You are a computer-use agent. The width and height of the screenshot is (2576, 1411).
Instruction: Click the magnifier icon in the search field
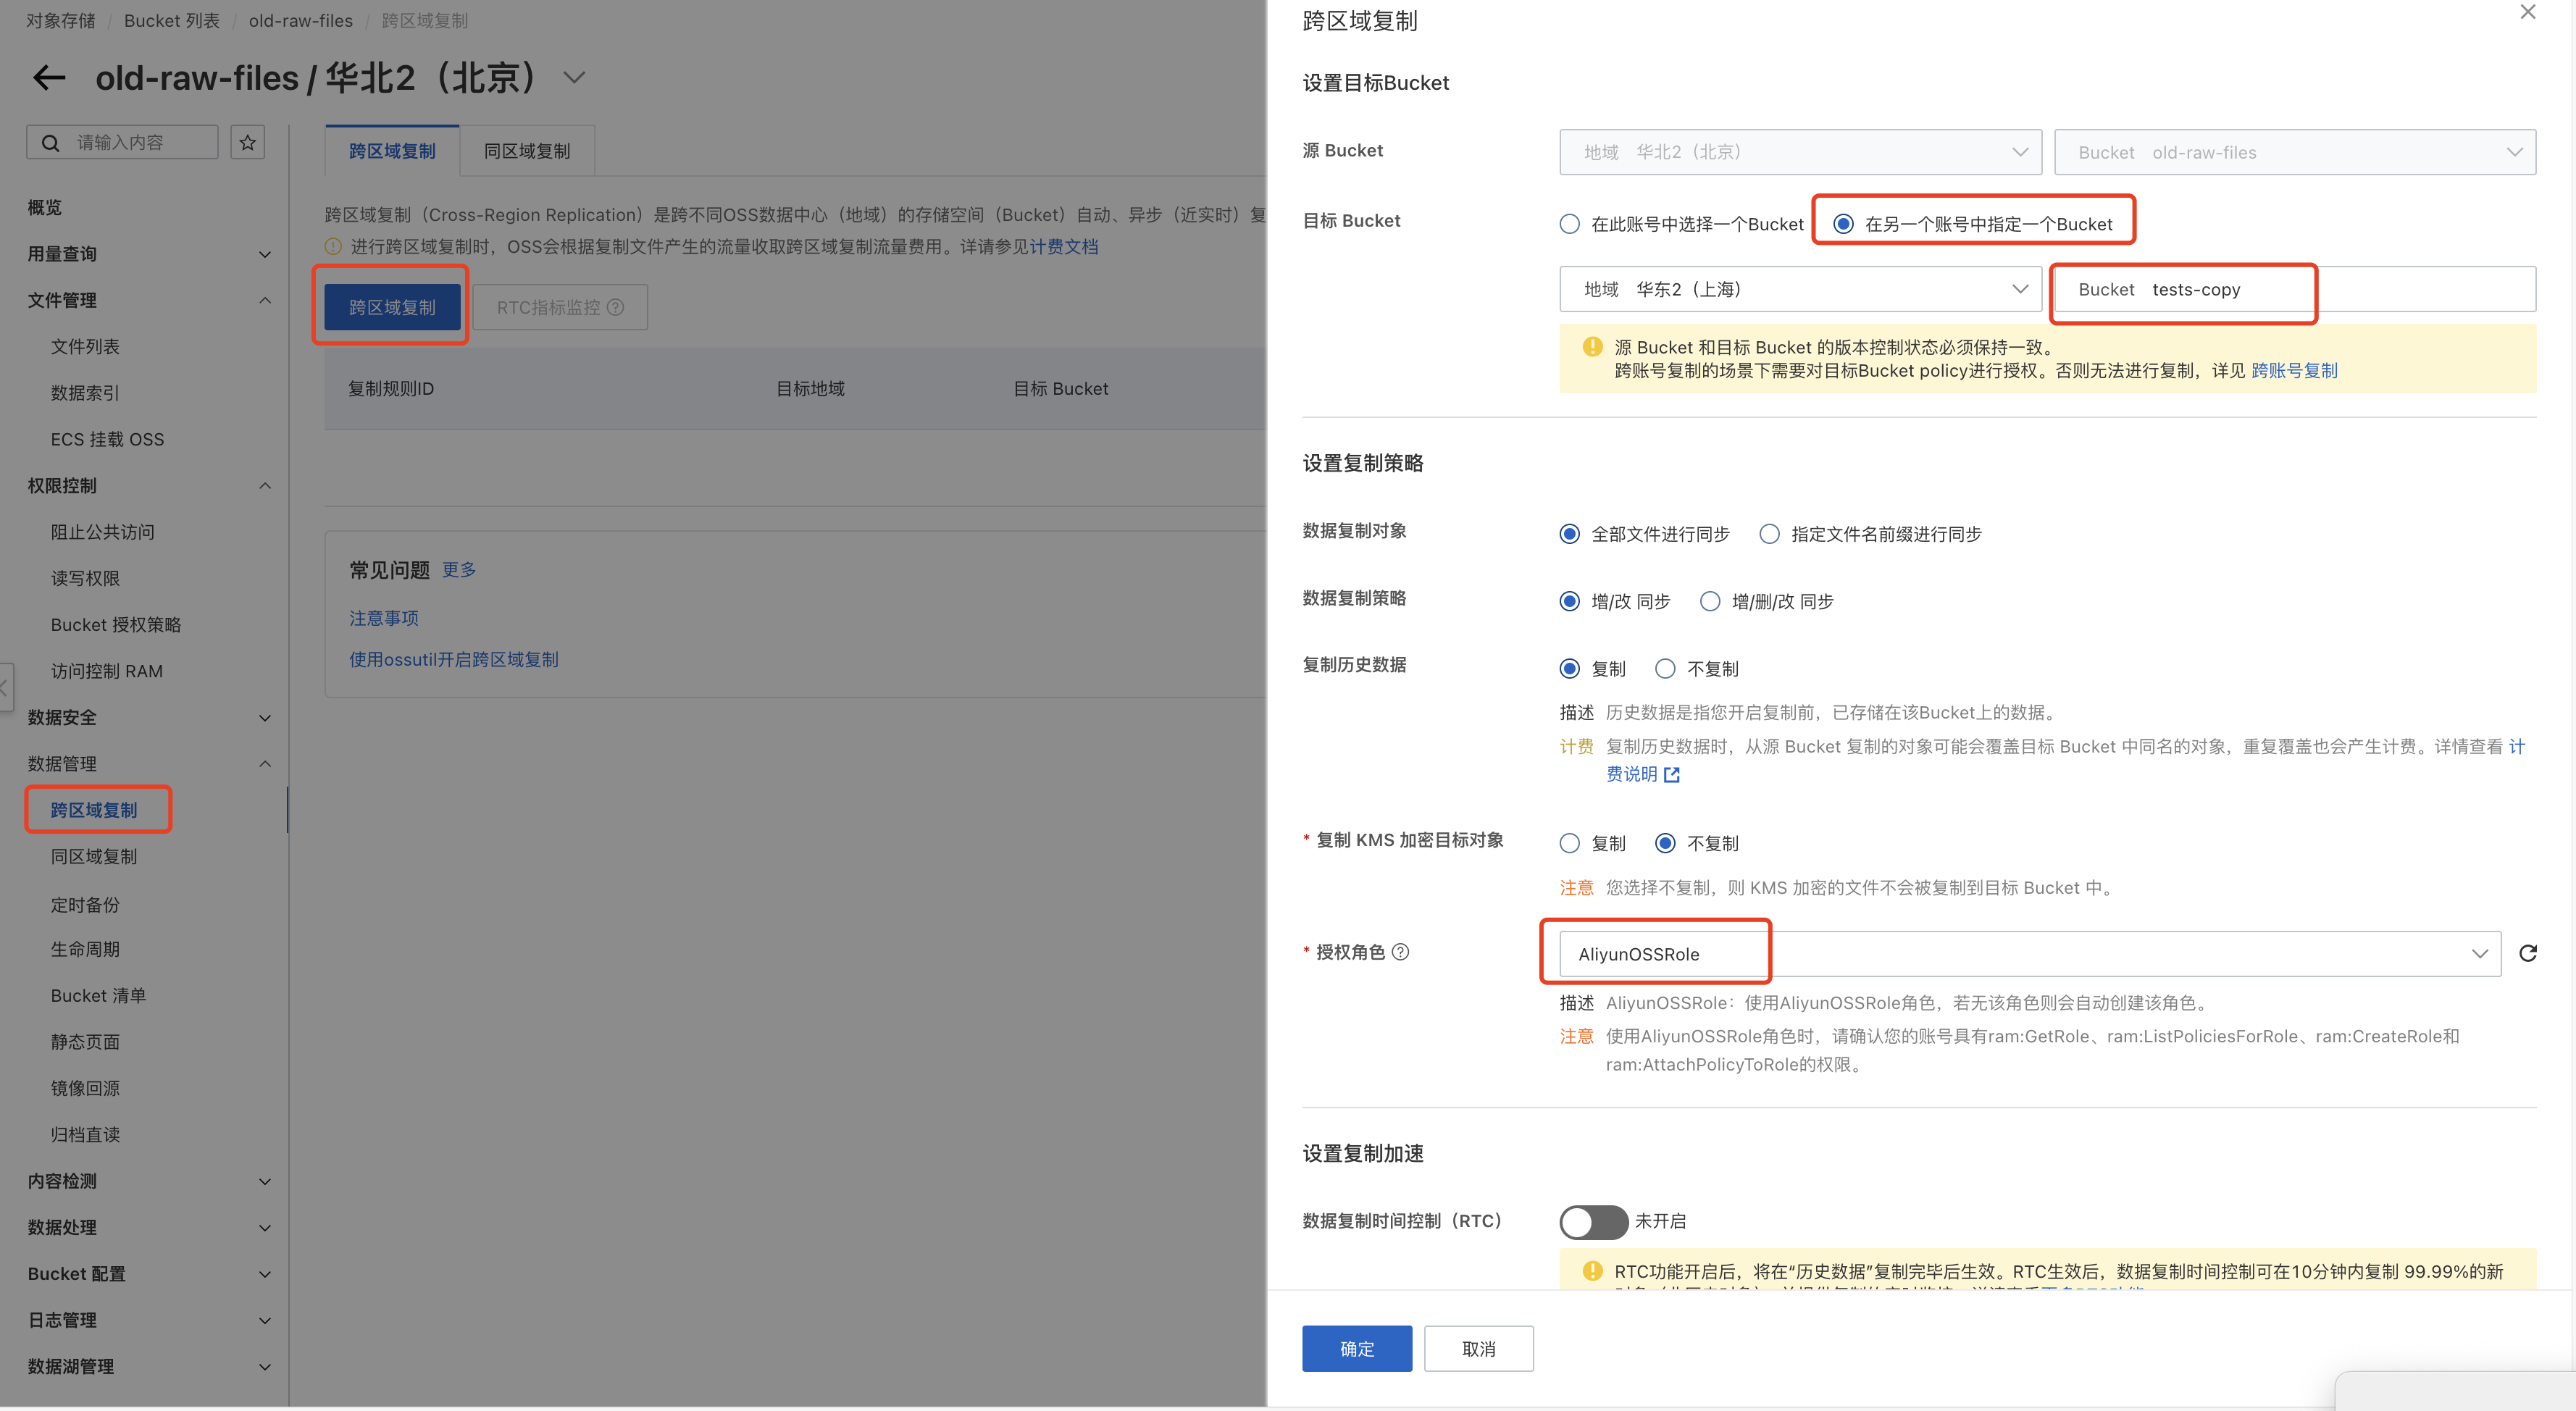click(x=50, y=141)
